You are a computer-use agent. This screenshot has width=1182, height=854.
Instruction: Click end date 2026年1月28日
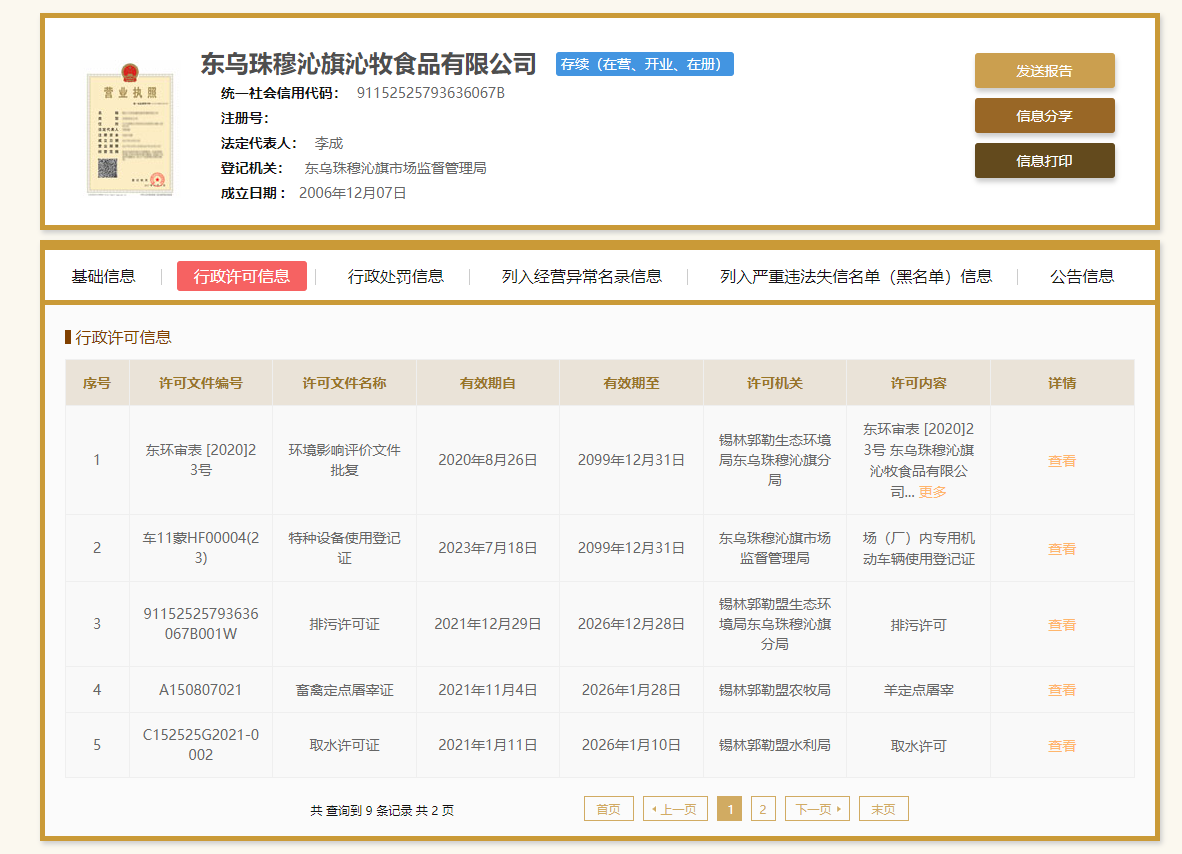click(631, 690)
